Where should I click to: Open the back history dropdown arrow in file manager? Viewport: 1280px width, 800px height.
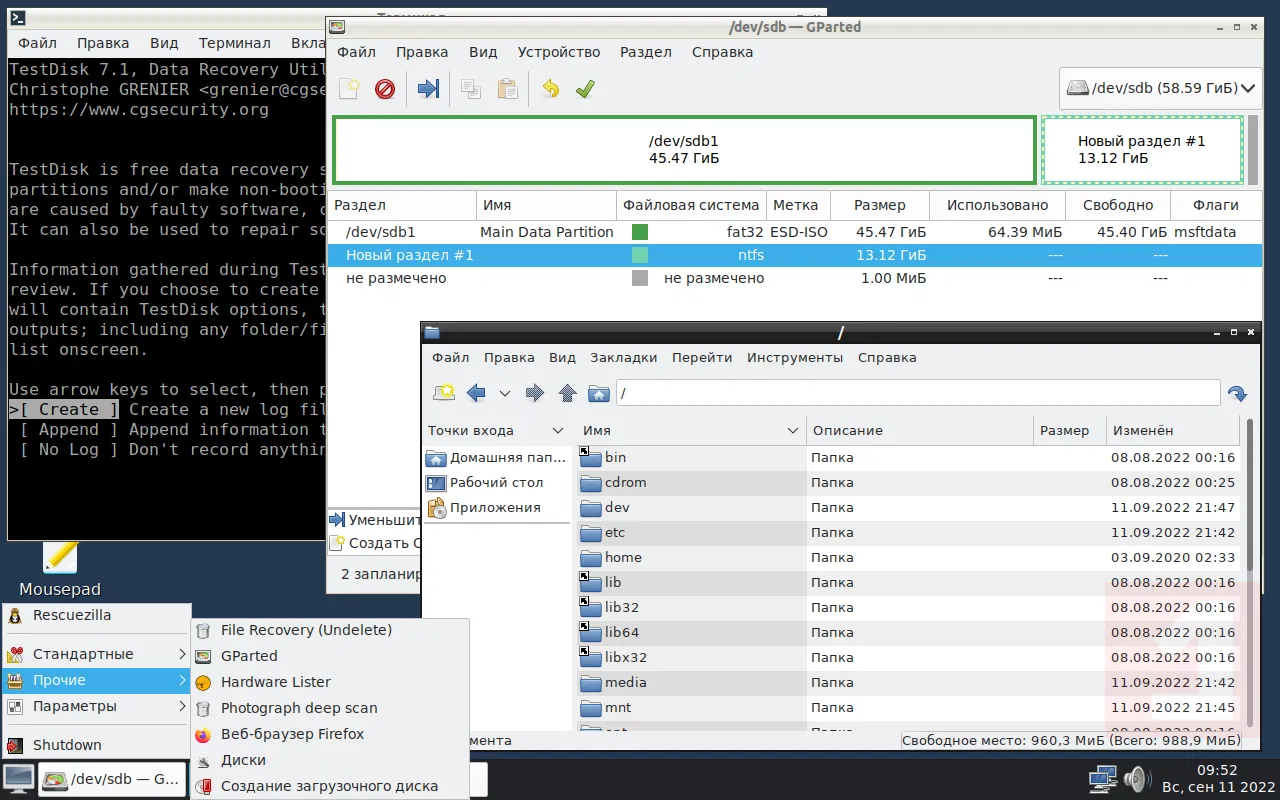(x=505, y=394)
